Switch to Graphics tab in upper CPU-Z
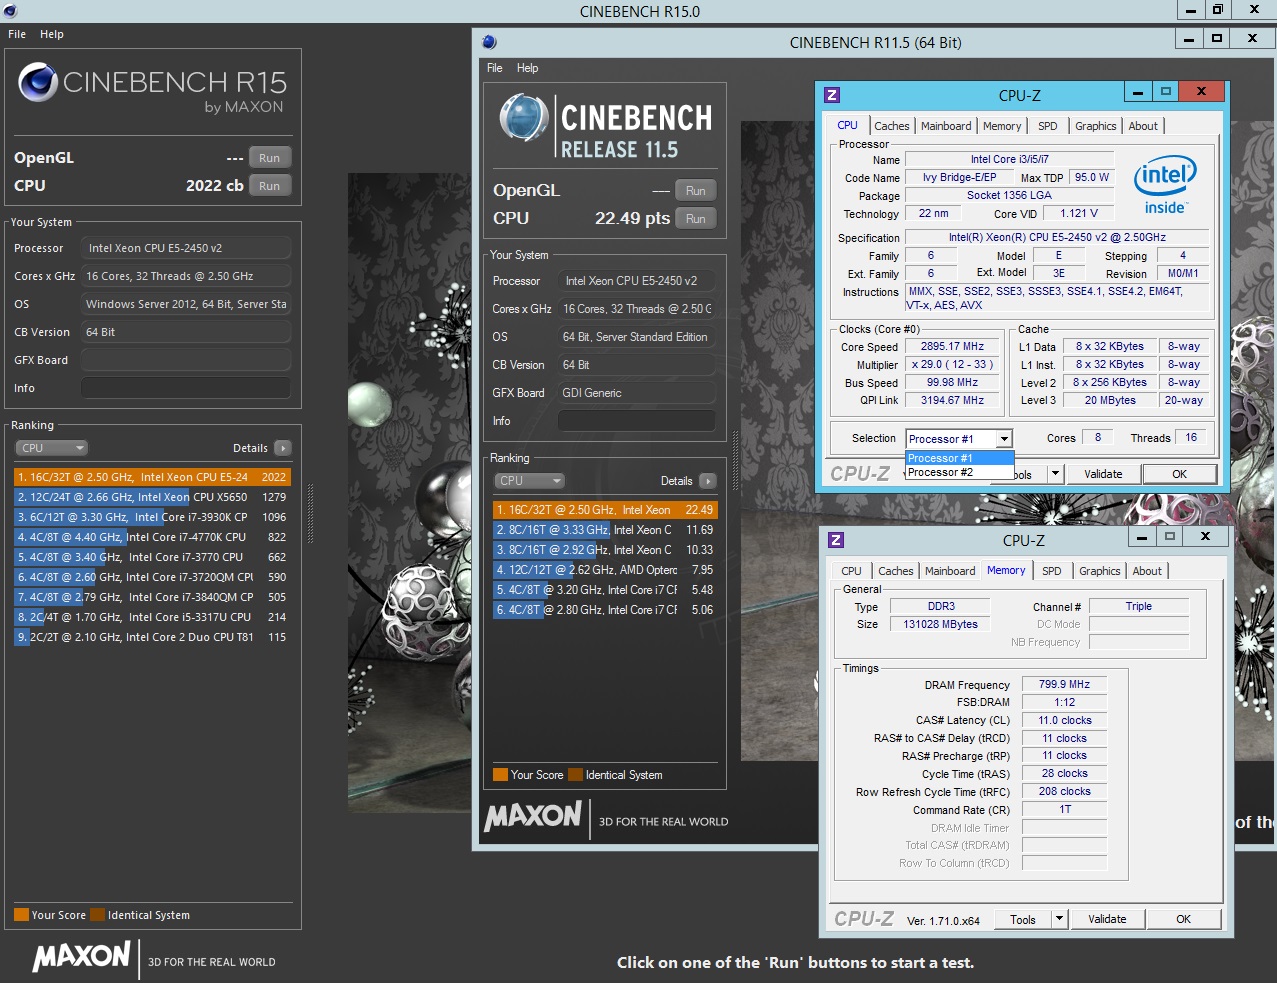 click(1096, 126)
